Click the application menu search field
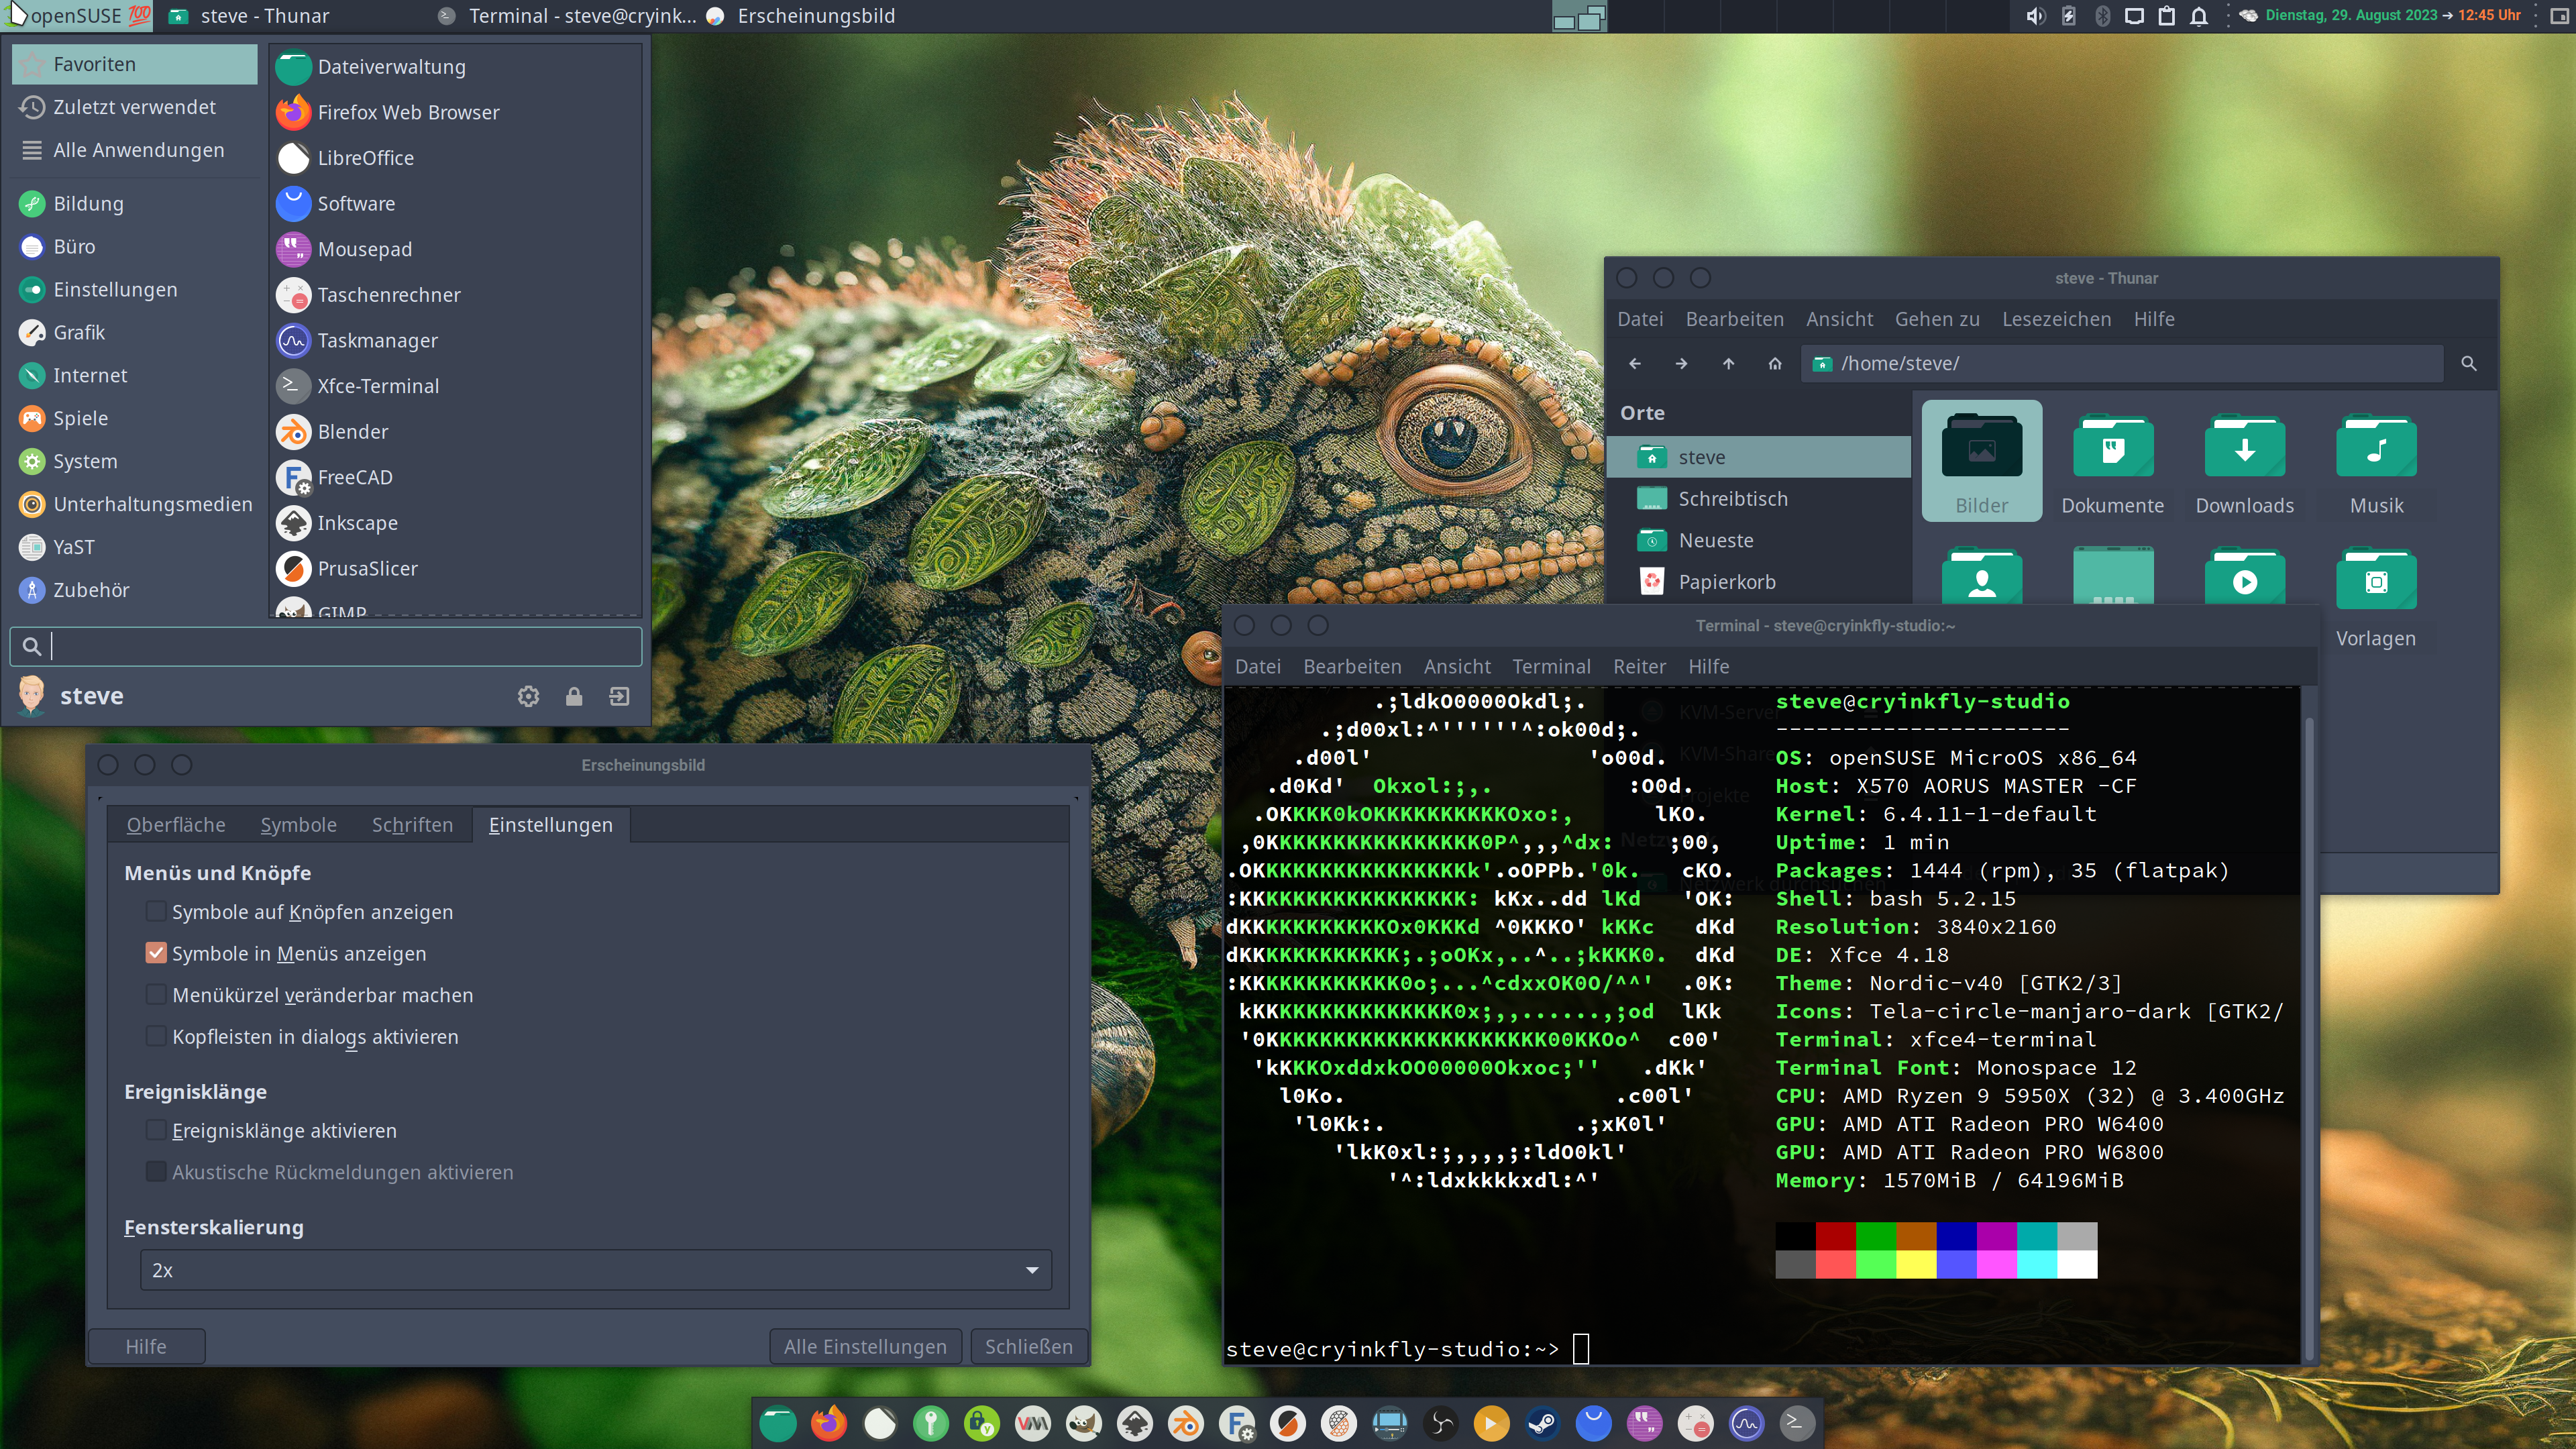The image size is (2576, 1449). (x=340, y=647)
